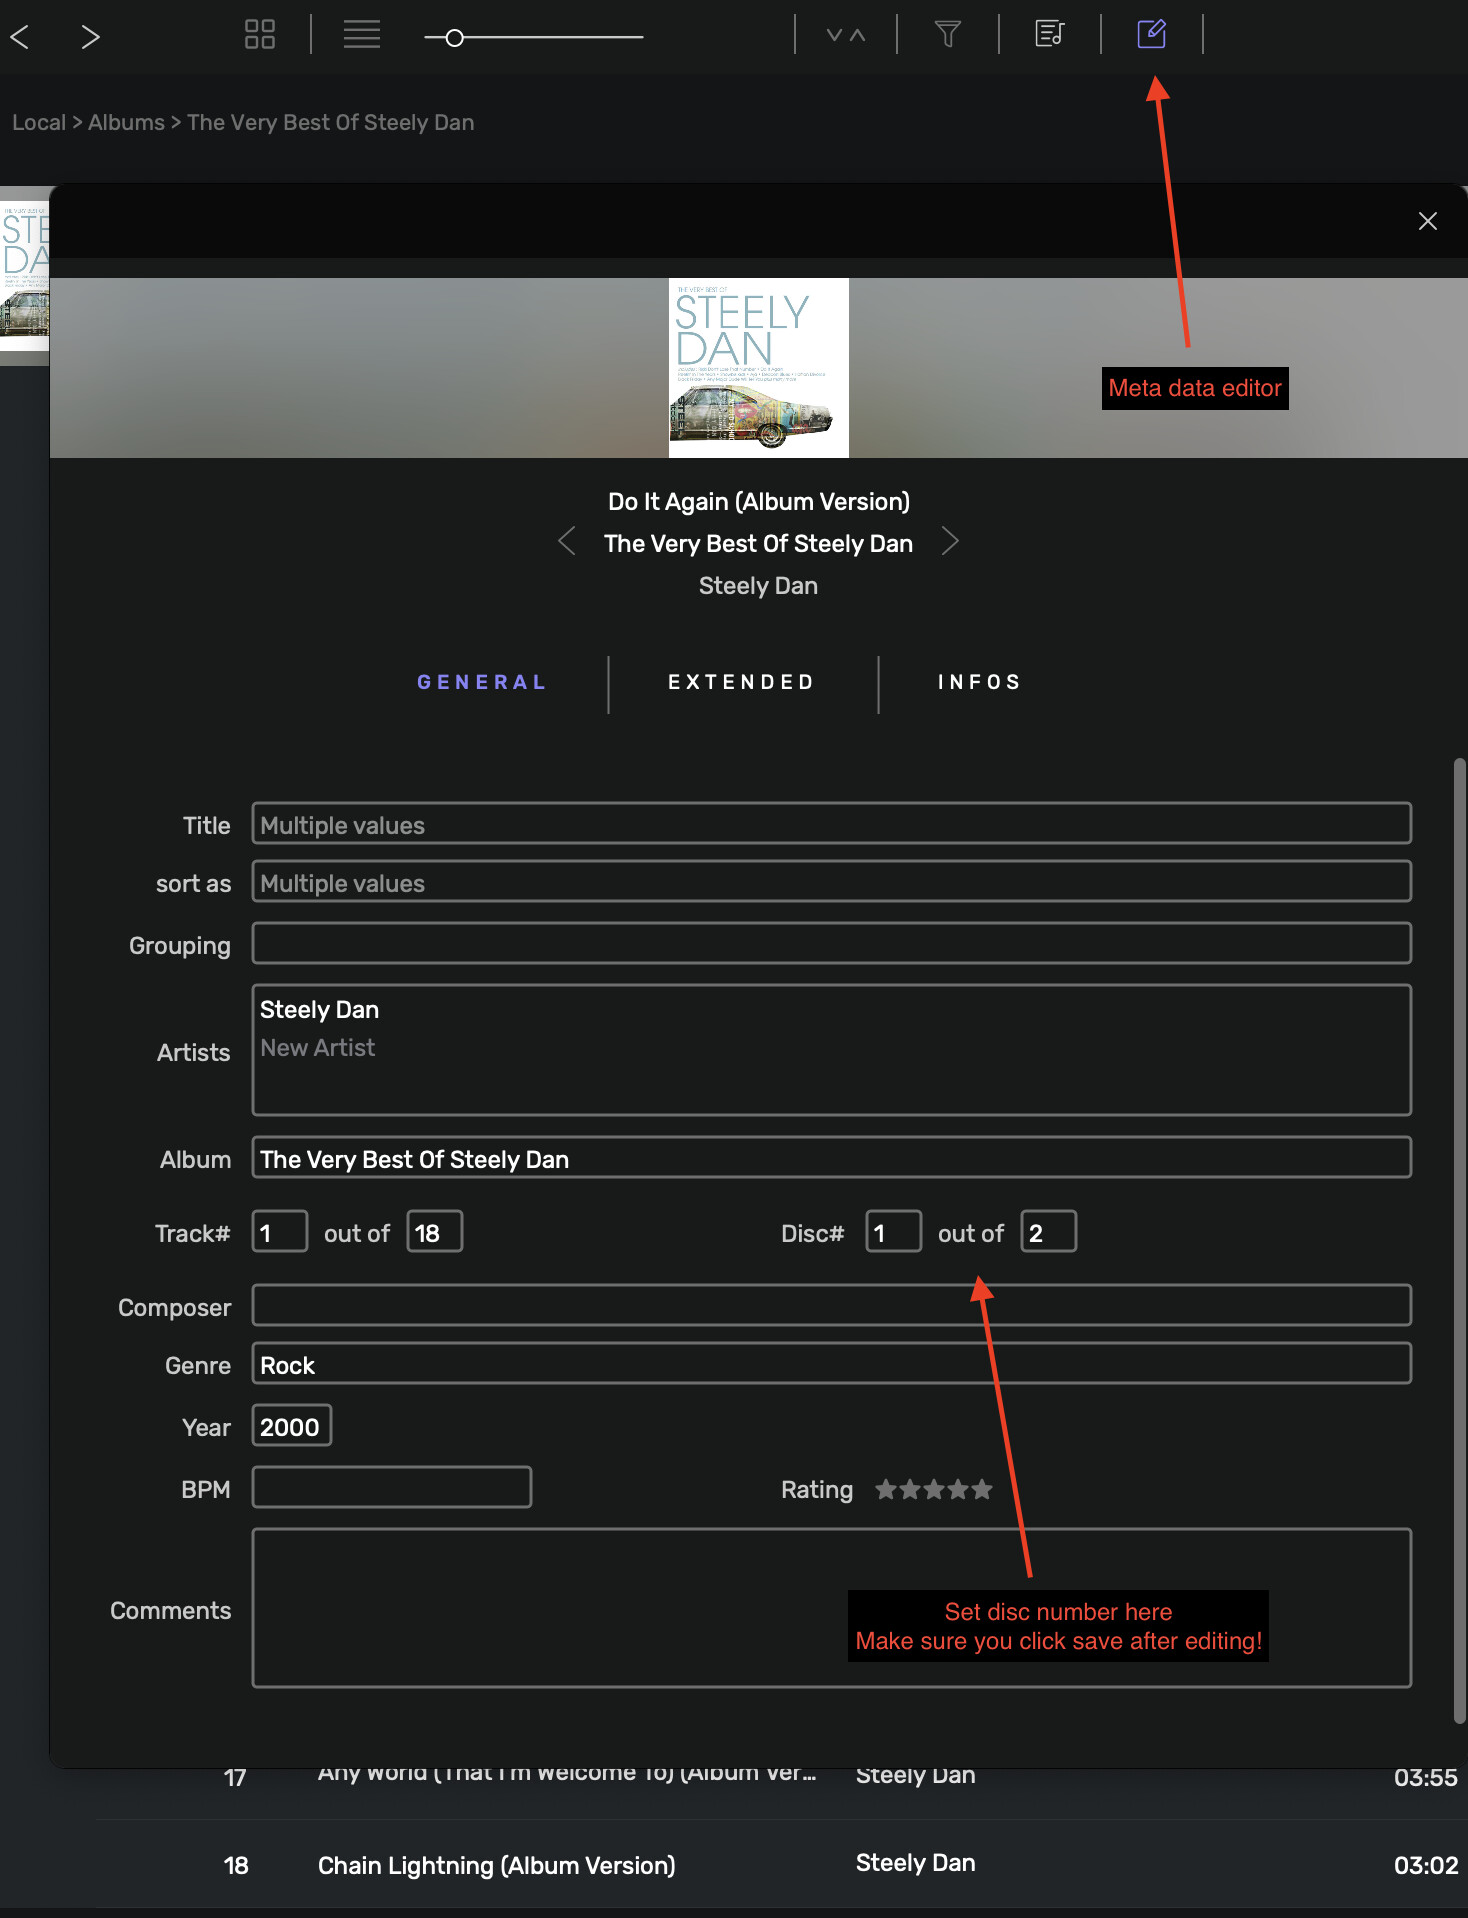Viewport: 1468px width, 1918px height.
Task: Click the Steely Dan album cover thumbnail
Action: coord(759,368)
